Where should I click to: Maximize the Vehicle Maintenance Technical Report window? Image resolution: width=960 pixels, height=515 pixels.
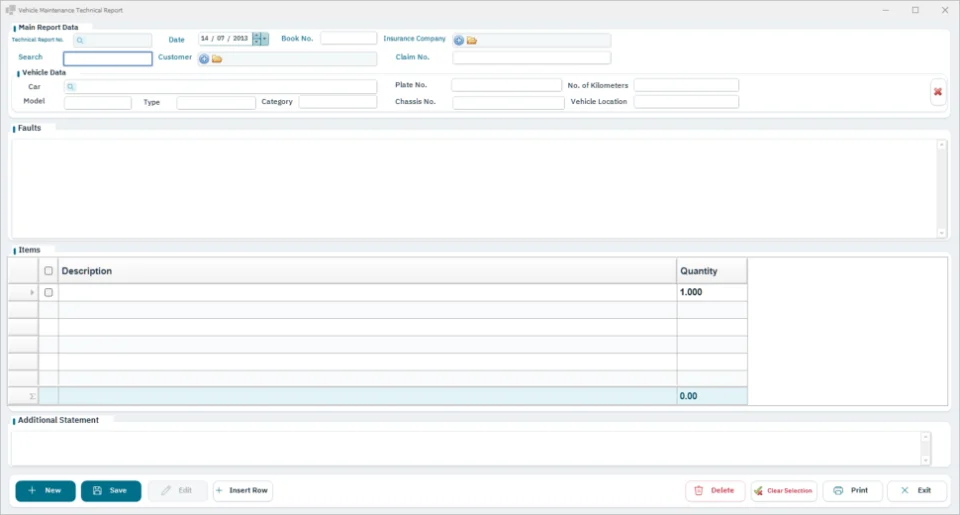(x=915, y=10)
